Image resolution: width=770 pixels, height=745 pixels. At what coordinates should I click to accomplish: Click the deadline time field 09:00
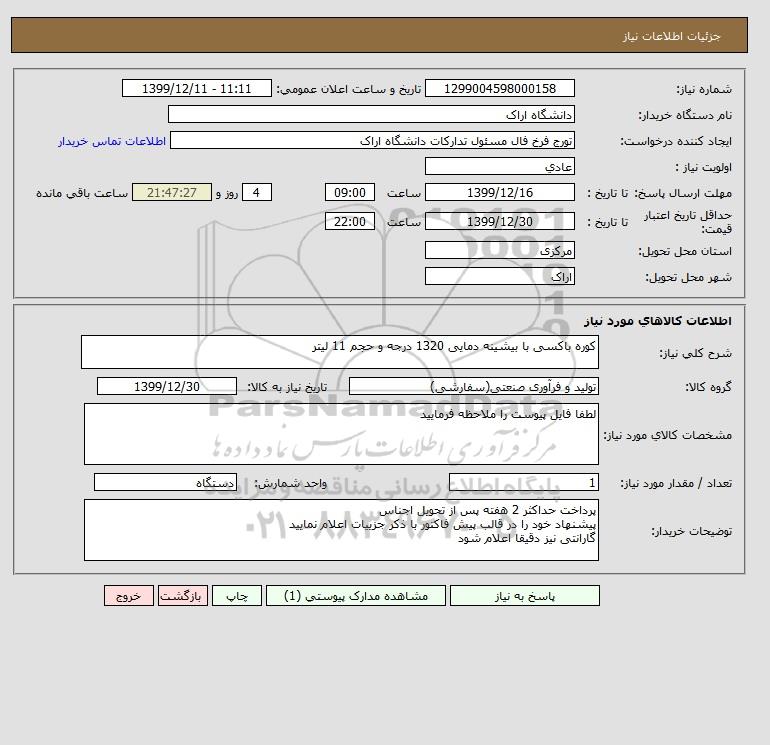pos(350,193)
